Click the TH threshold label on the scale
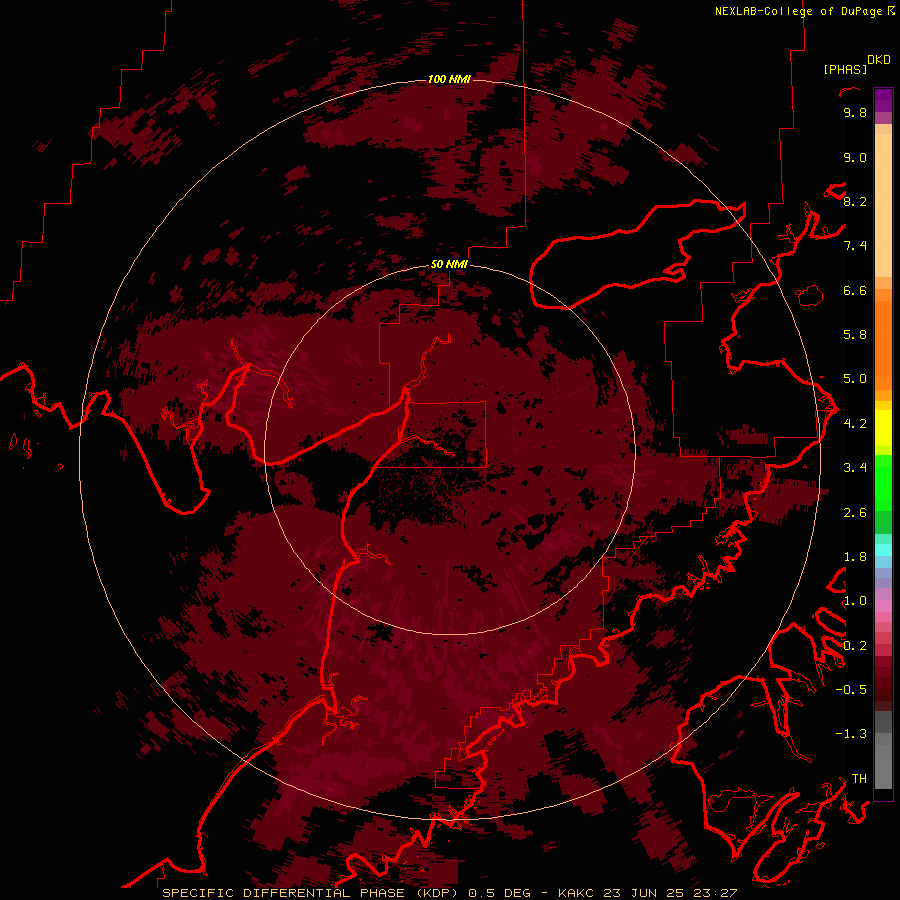The height and width of the screenshot is (900, 900). (x=859, y=779)
